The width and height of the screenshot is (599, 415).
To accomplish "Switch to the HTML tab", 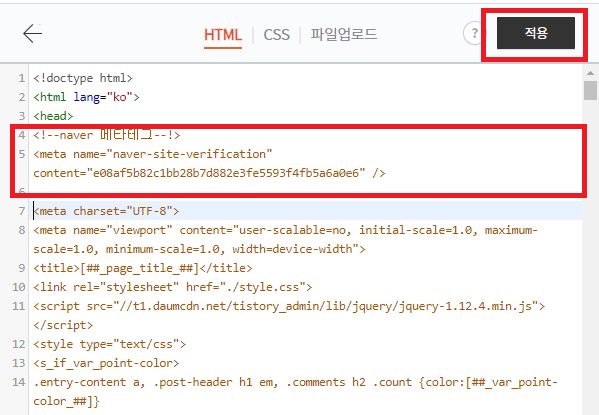I will [x=223, y=35].
